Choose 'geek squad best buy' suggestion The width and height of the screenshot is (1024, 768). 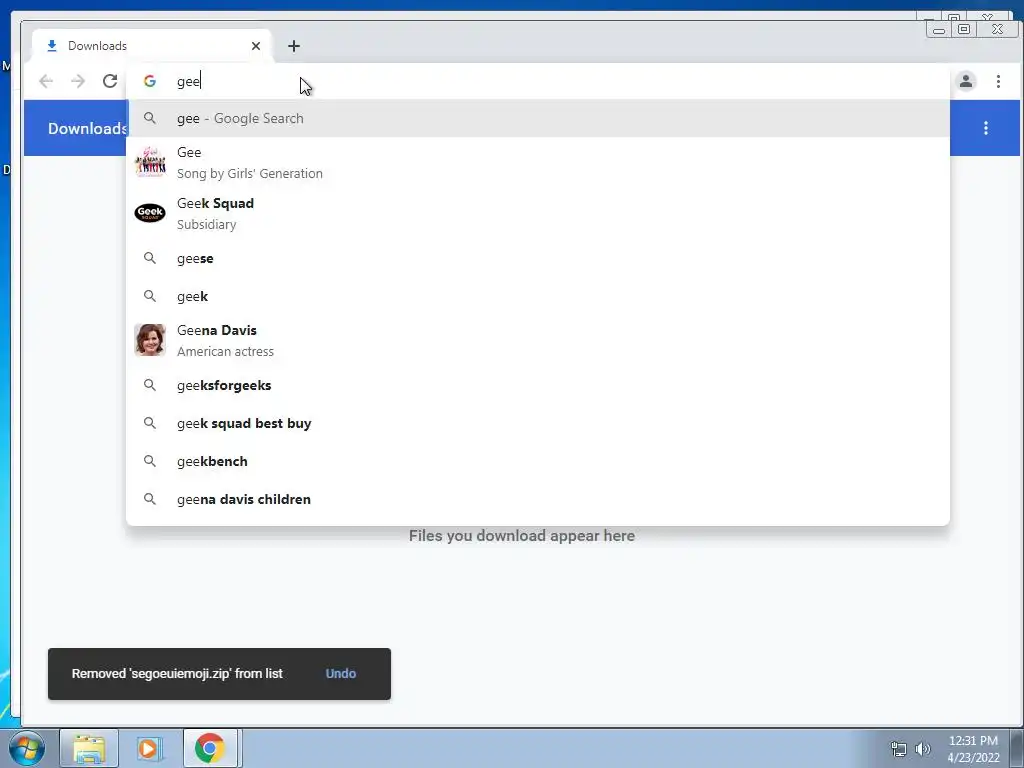(537, 423)
